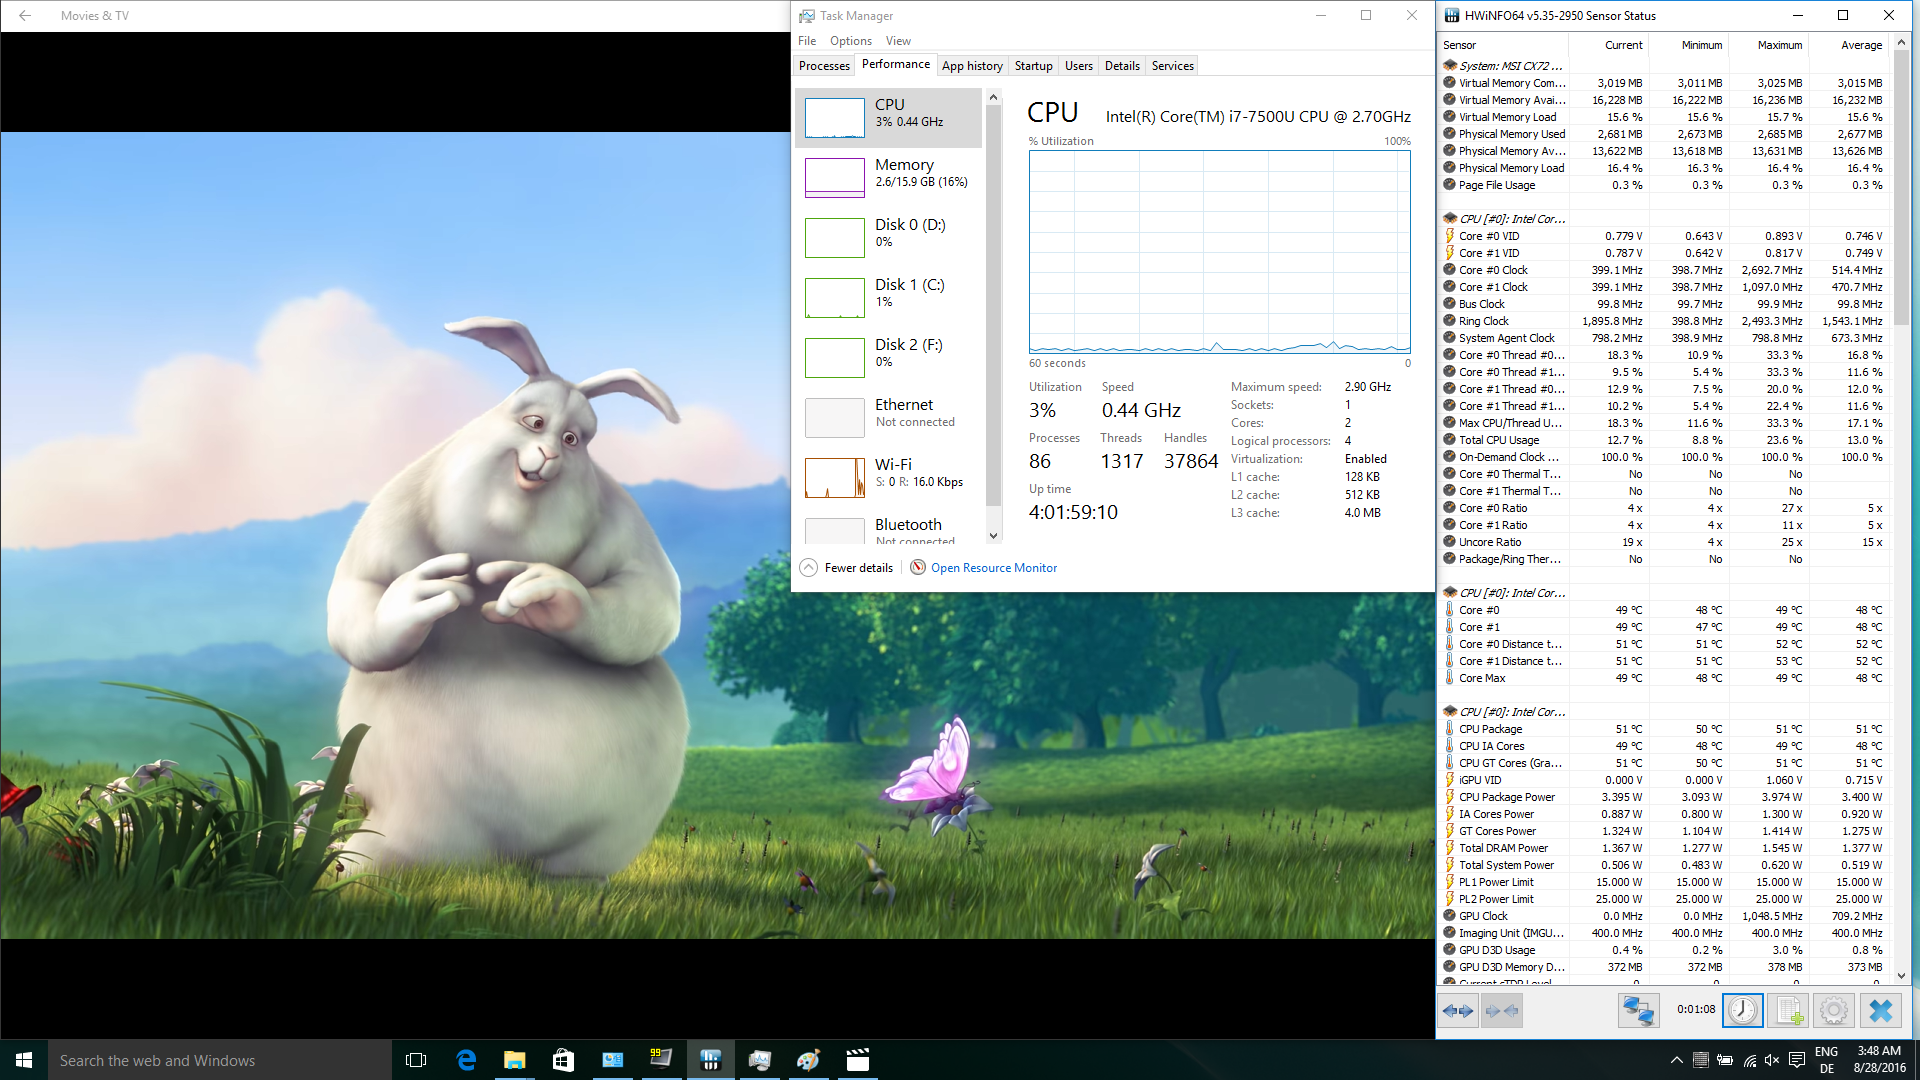Click the HWiNFO expand columns arrows button
The width and height of the screenshot is (1920, 1080).
(x=1458, y=1011)
